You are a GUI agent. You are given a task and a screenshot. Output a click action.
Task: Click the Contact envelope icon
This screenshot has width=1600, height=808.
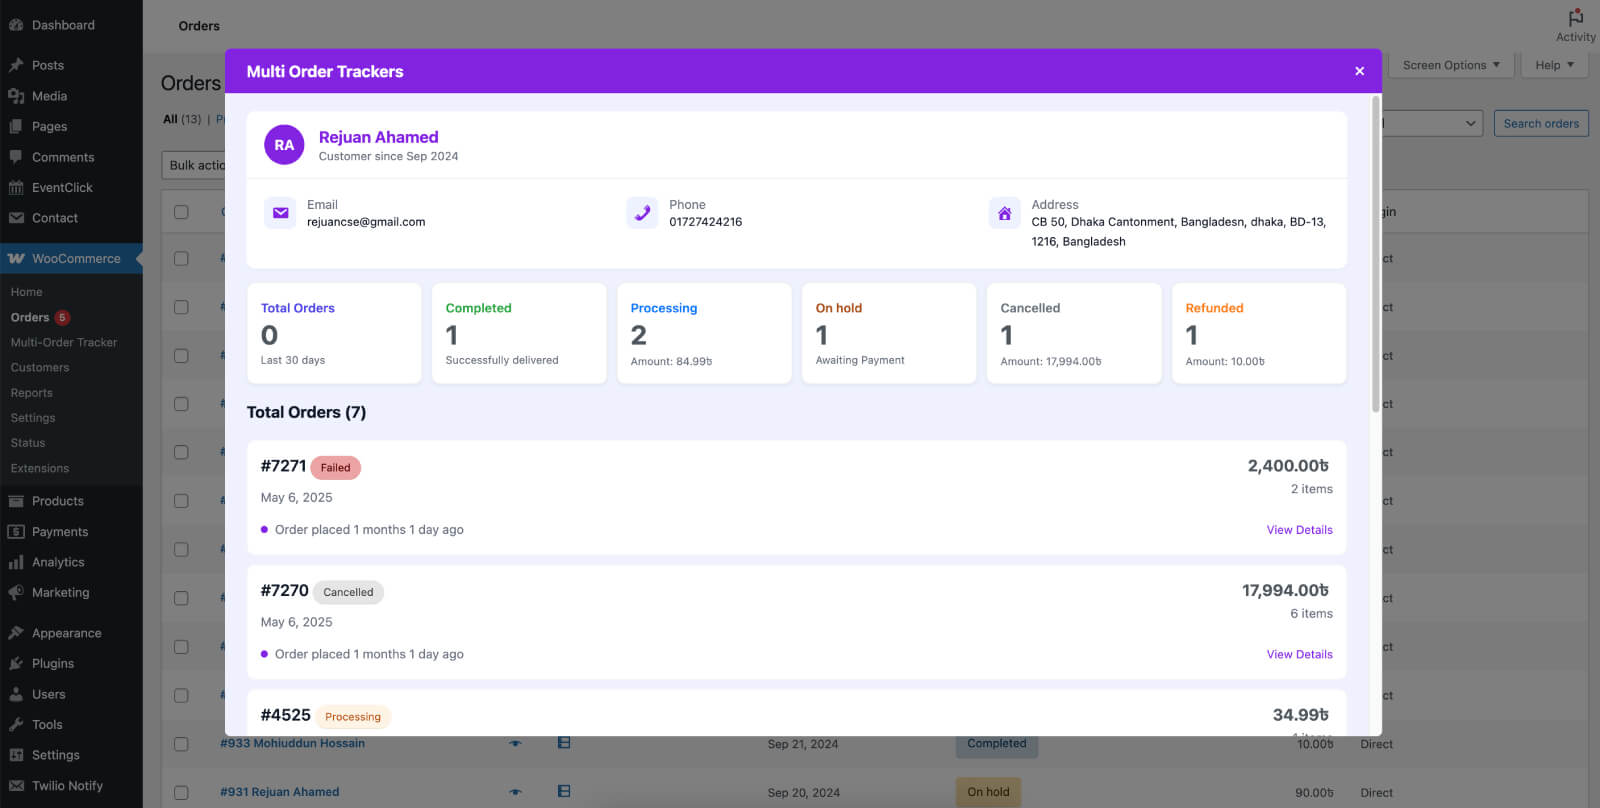pyautogui.click(x=16, y=218)
